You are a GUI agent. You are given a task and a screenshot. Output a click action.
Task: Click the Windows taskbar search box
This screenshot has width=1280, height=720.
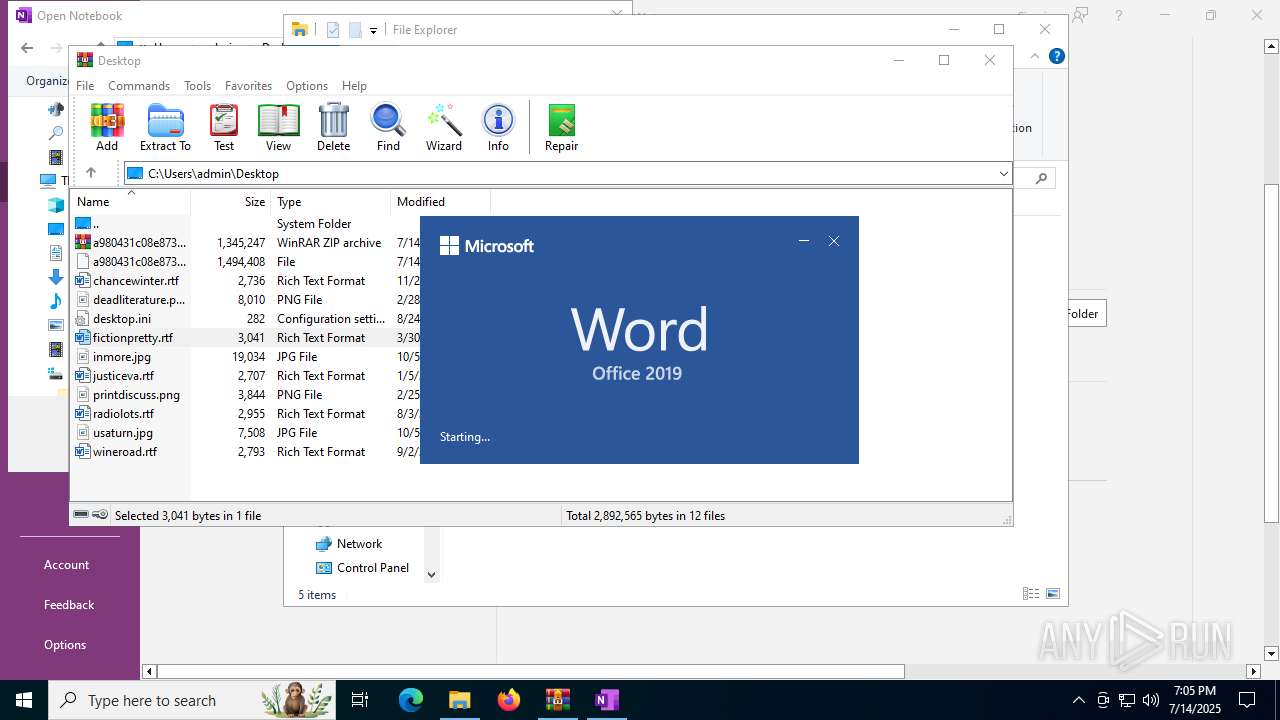click(190, 700)
